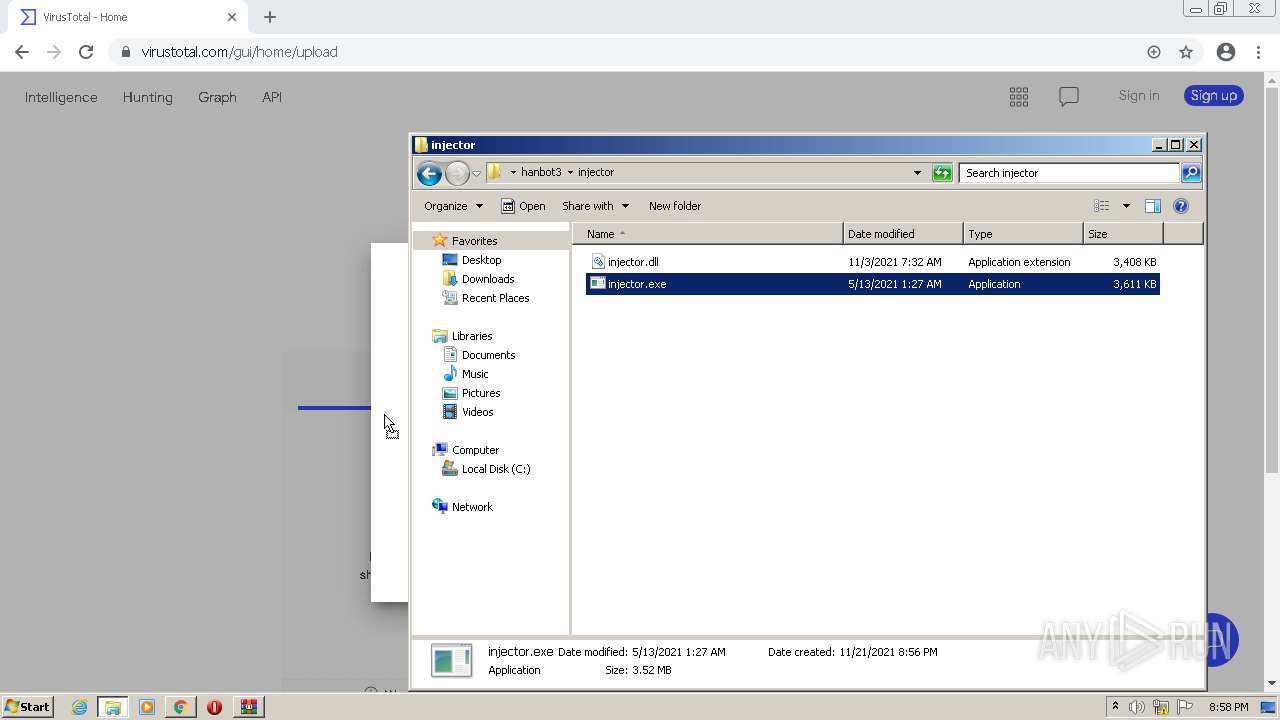The height and width of the screenshot is (720, 1280).
Task: Show hidden tray icons arrow
Action: click(x=1115, y=707)
